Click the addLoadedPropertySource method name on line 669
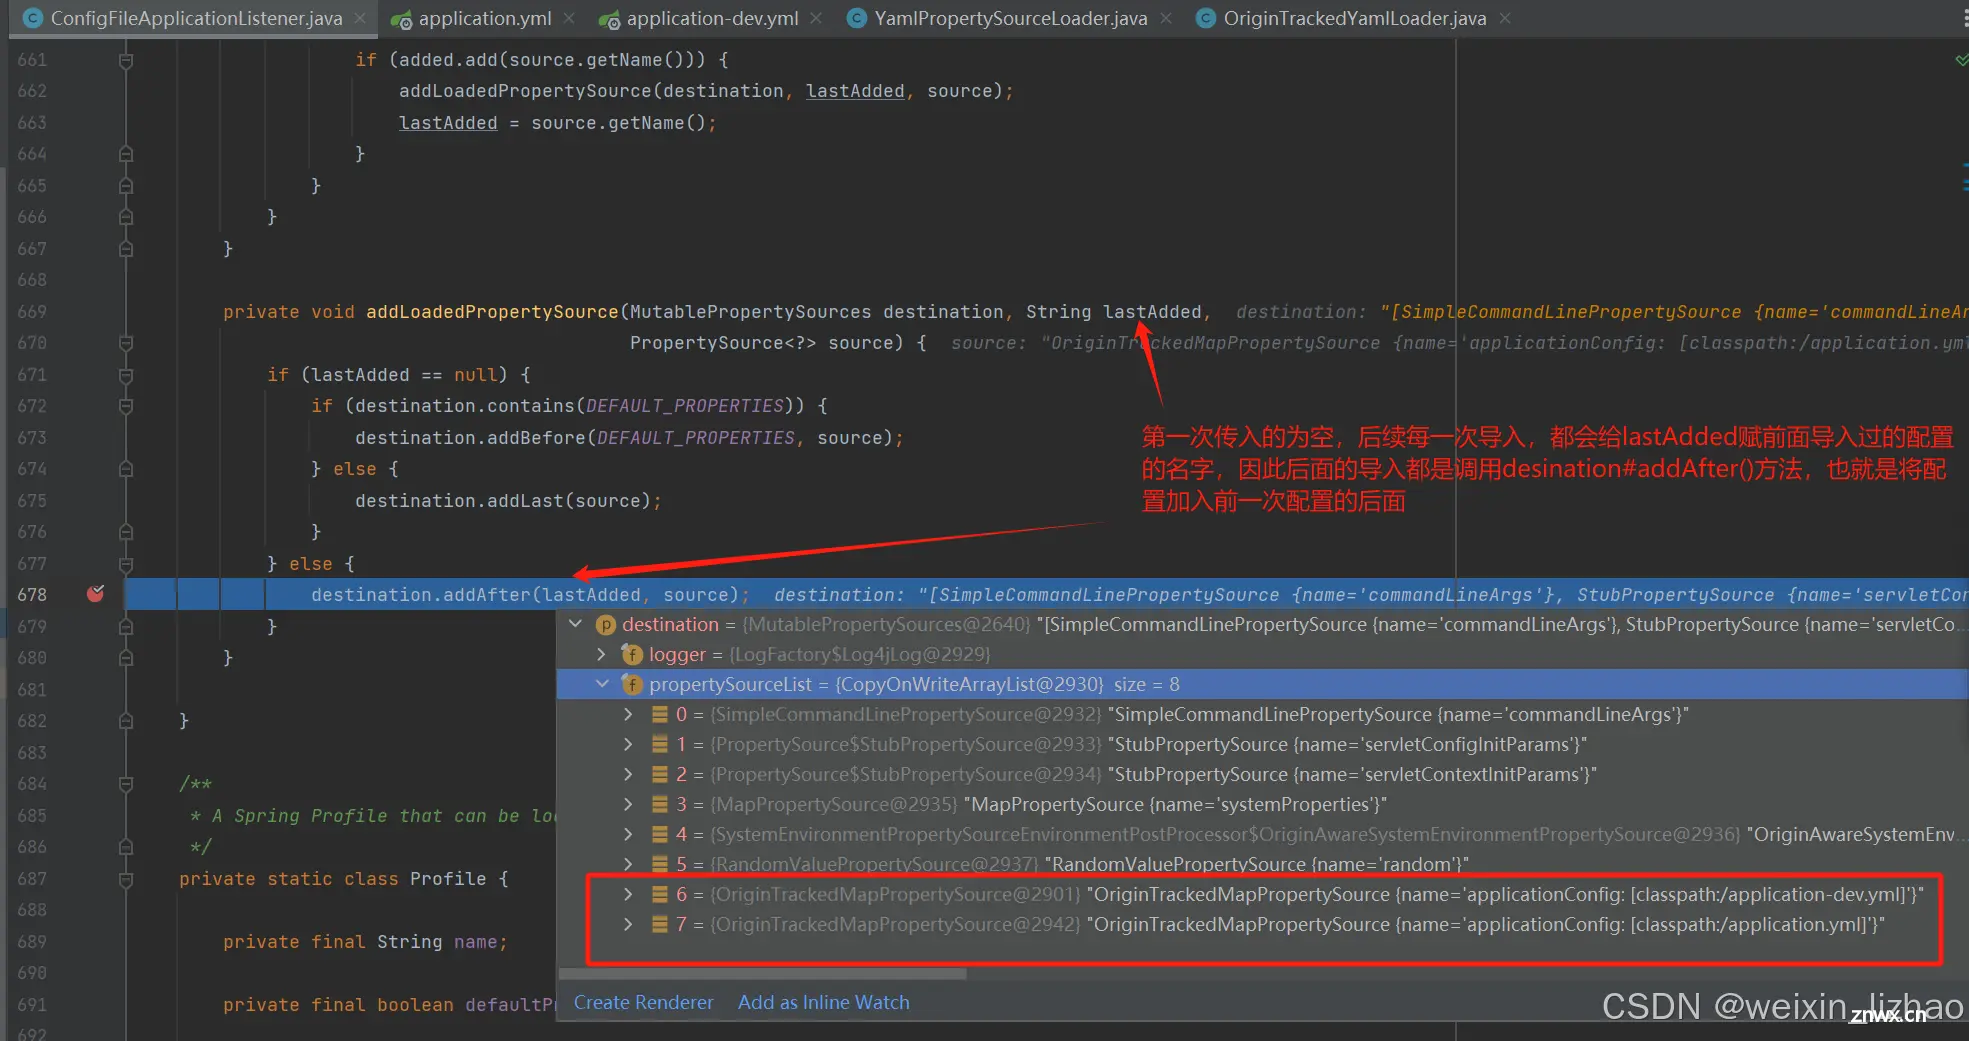 (x=492, y=312)
